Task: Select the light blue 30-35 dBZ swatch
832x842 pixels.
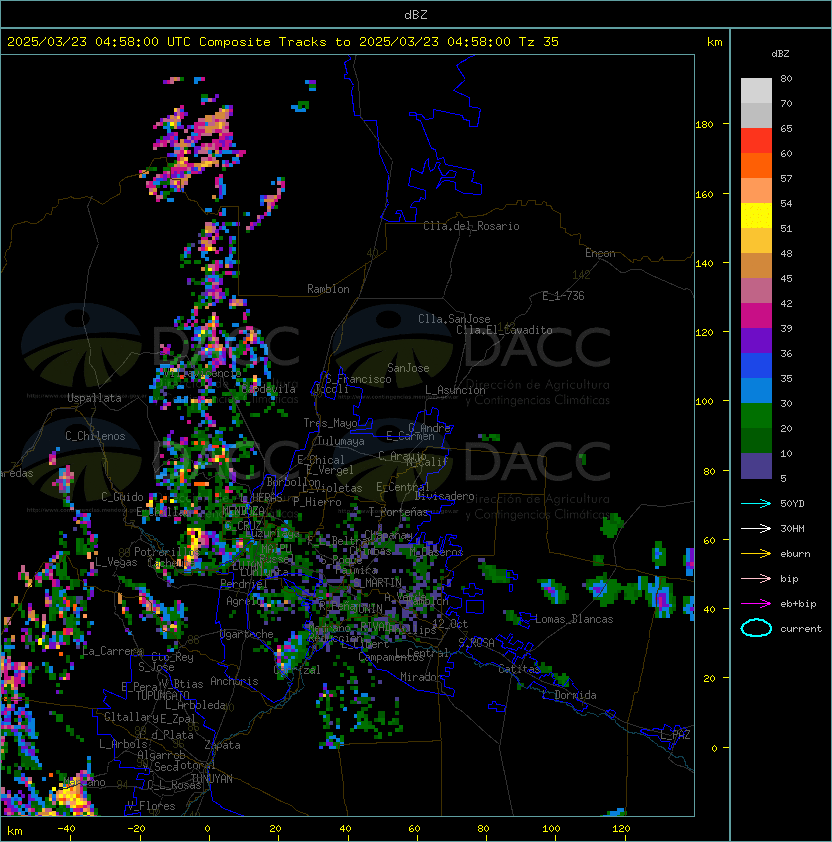Action: click(x=756, y=391)
